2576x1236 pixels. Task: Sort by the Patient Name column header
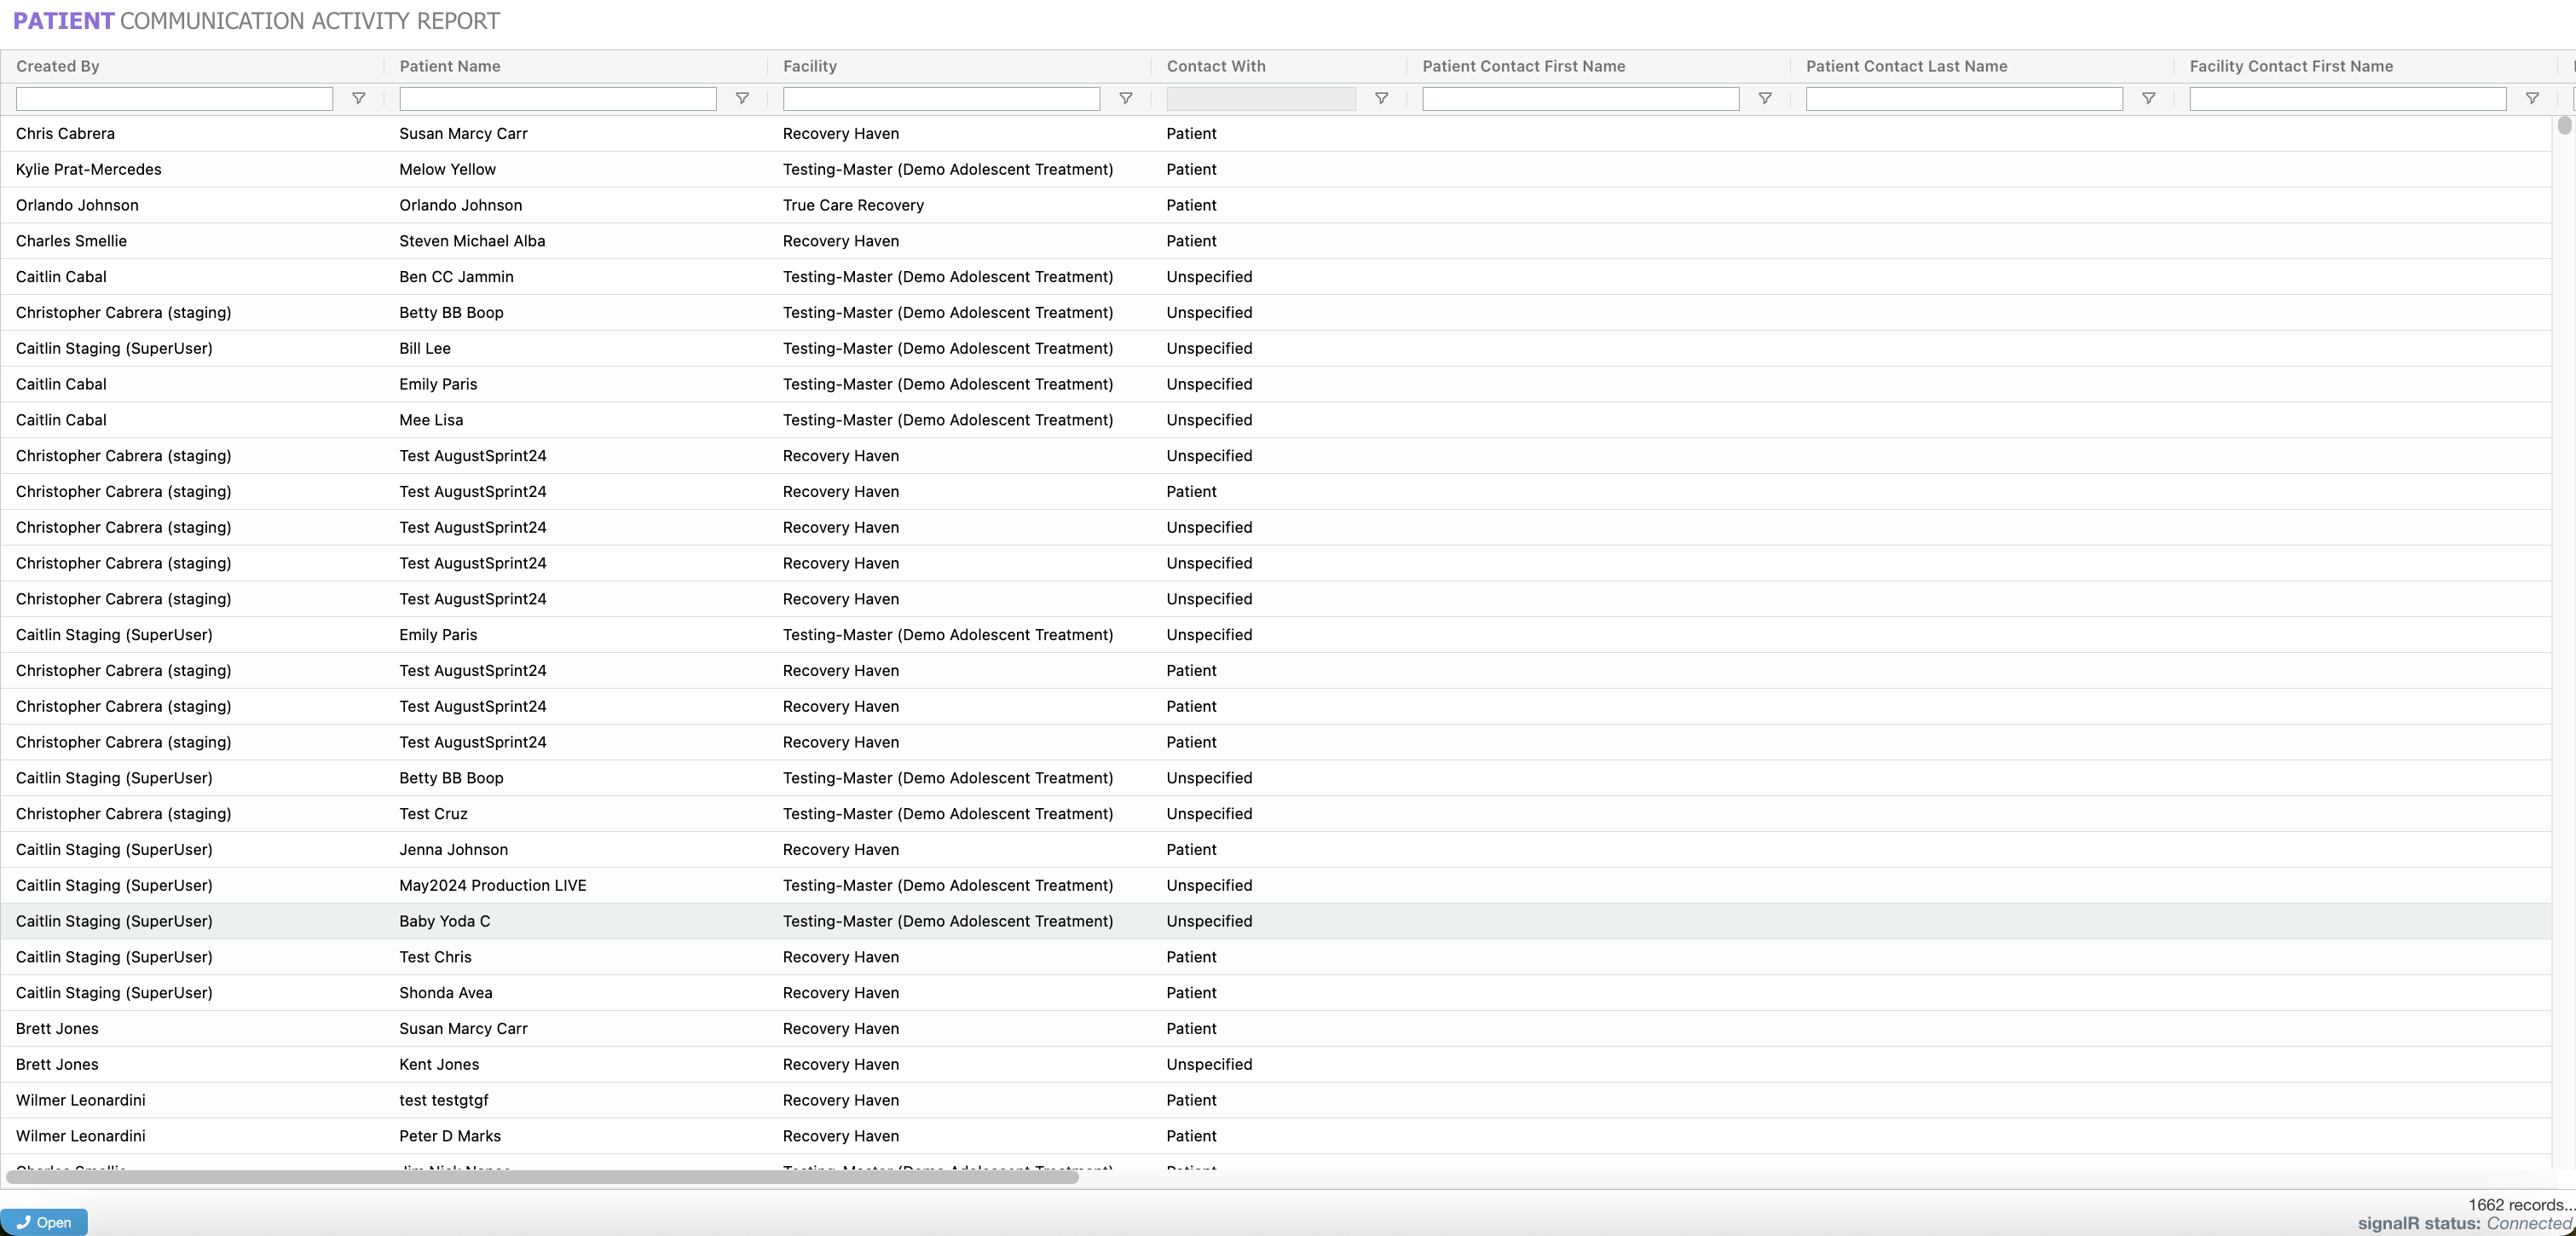449,66
